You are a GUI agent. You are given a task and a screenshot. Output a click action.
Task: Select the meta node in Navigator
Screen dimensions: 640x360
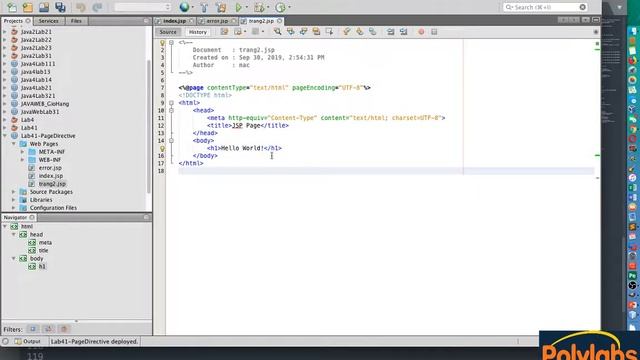[45, 242]
